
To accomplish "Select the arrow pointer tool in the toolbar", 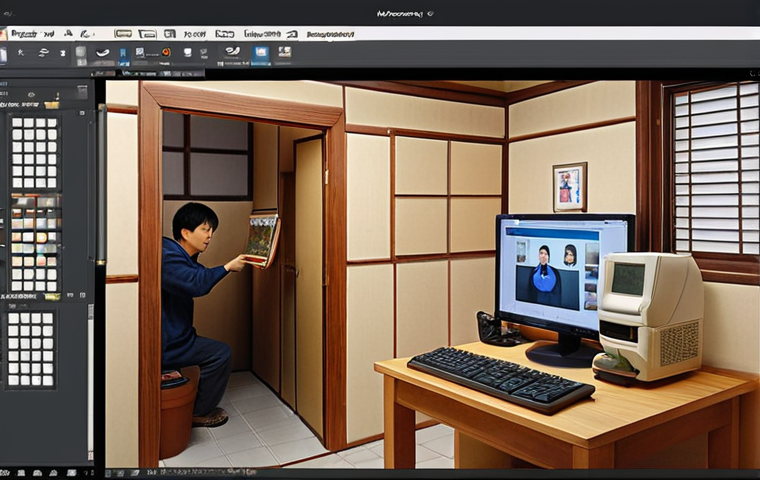I will (20, 52).
